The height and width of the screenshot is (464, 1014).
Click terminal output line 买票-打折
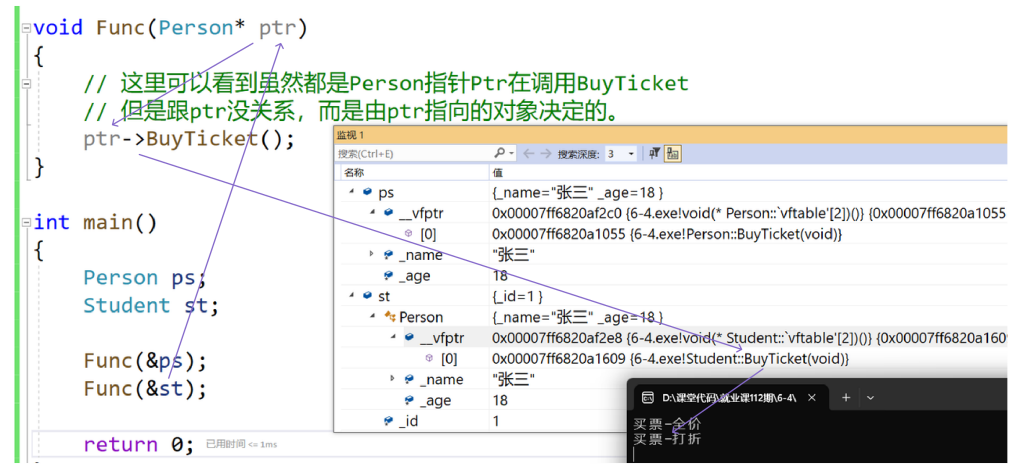click(667, 439)
